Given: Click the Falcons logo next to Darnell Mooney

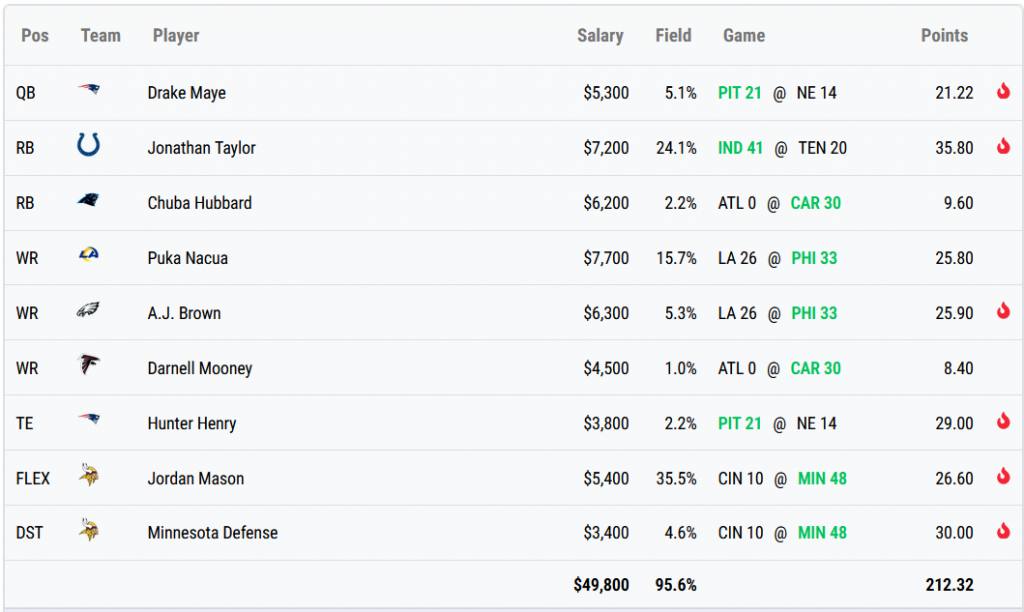Looking at the screenshot, I should click(x=89, y=367).
